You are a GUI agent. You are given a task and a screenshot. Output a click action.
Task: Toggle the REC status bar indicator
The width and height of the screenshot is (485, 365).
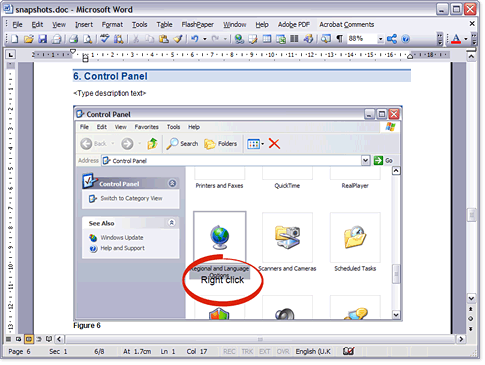click(229, 351)
